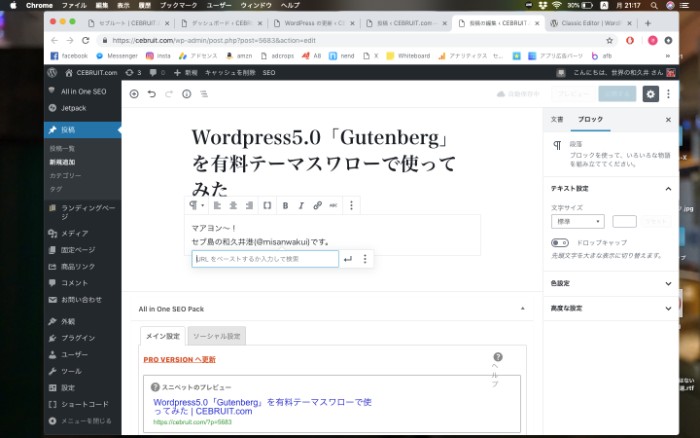Click the URL paste input field

tap(264, 259)
